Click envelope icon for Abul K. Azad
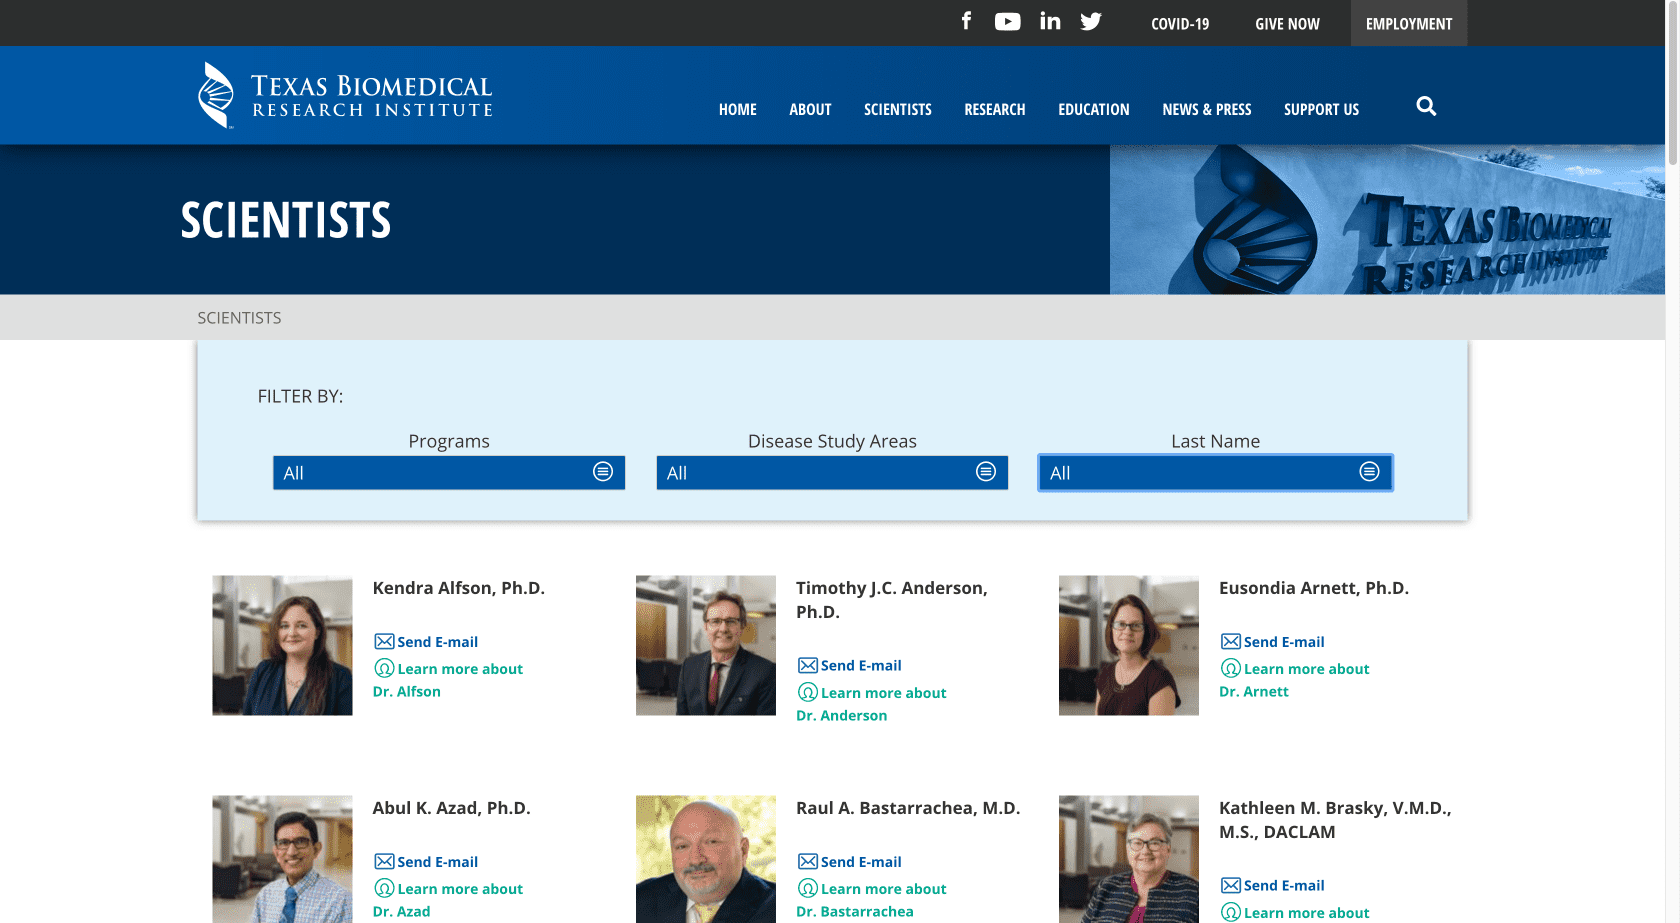Screen dimensions: 1680x923 click(384, 862)
